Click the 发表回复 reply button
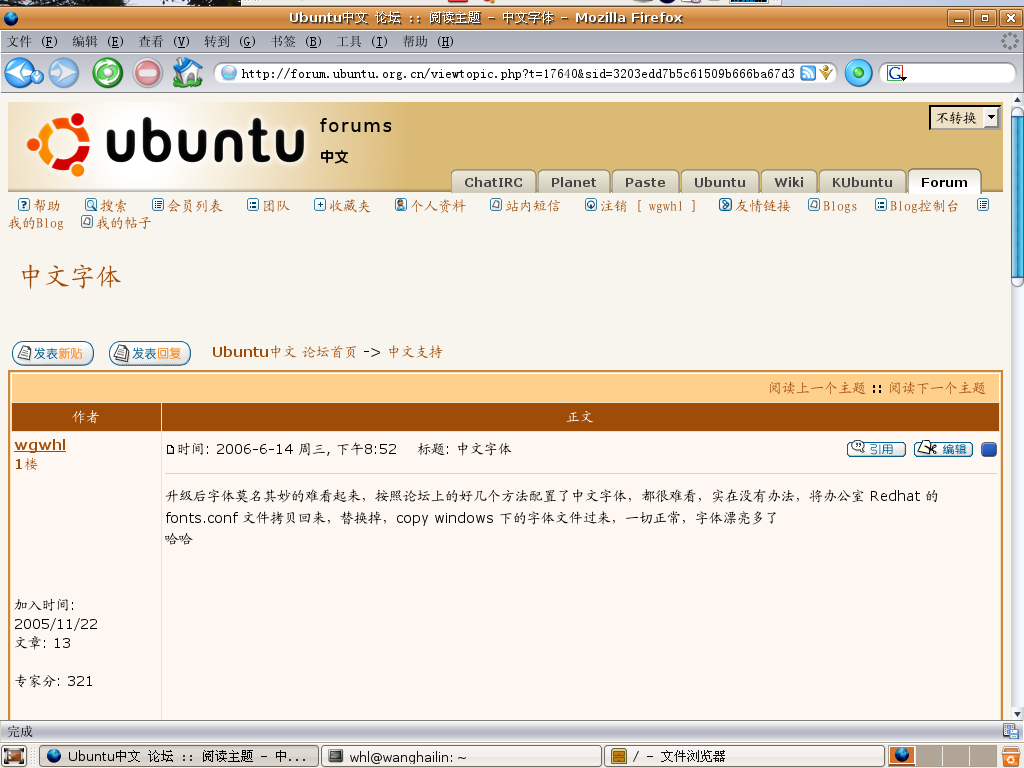 point(150,353)
